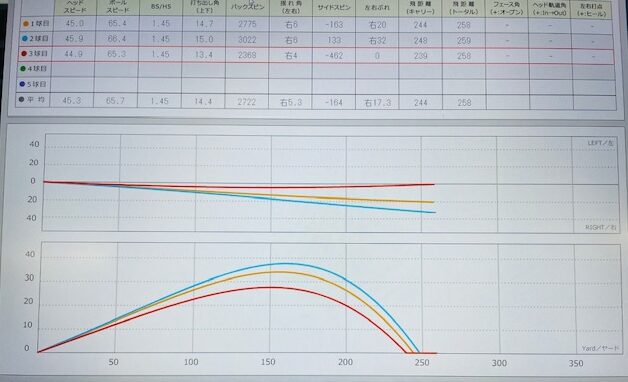This screenshot has height=382, width=628.
Task: Click the gray dot beside 平均
Action: [x=21, y=99]
